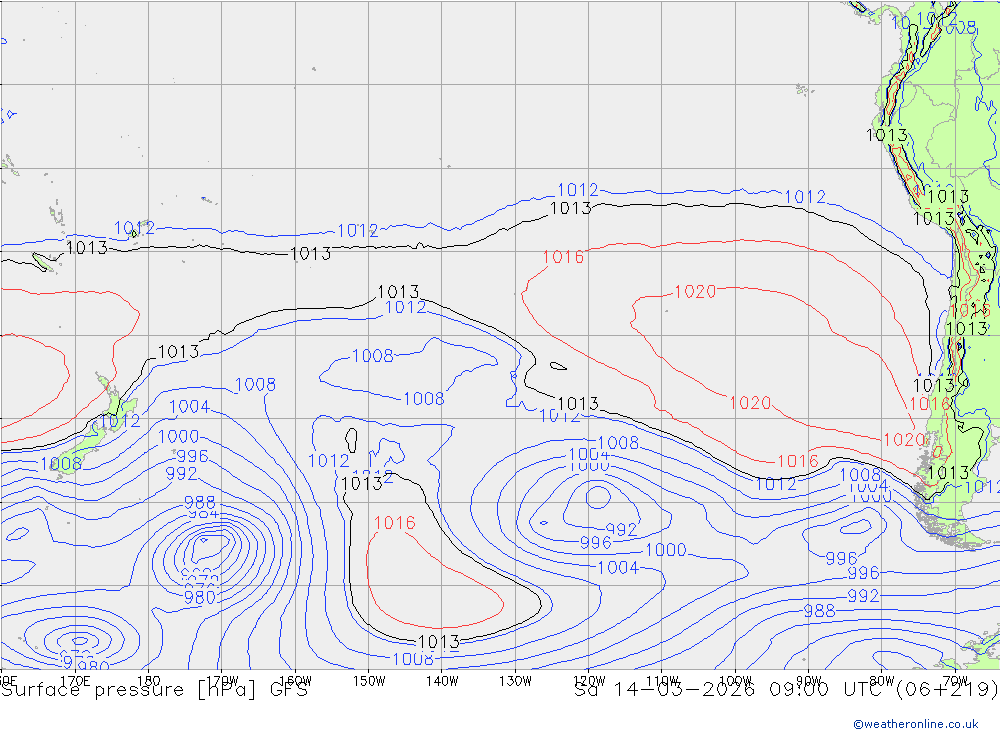Select the 'Surface pressure [hPa] GFS' title text

pos(154,690)
